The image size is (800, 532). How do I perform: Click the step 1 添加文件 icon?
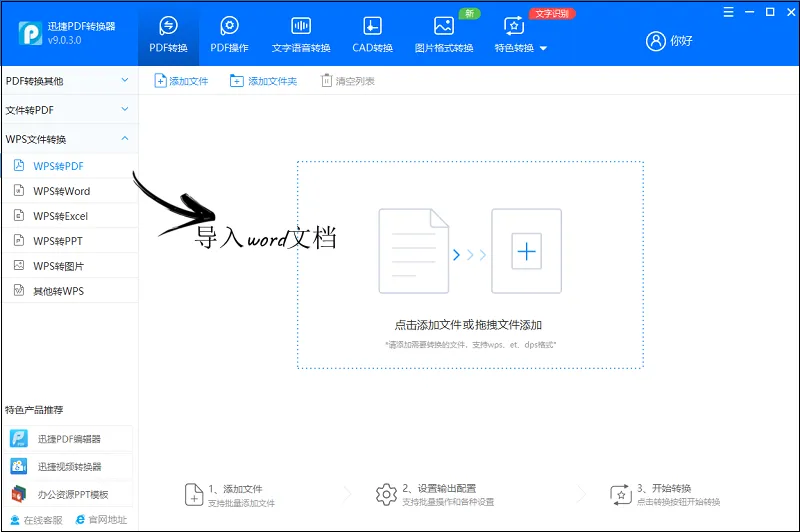coord(194,495)
